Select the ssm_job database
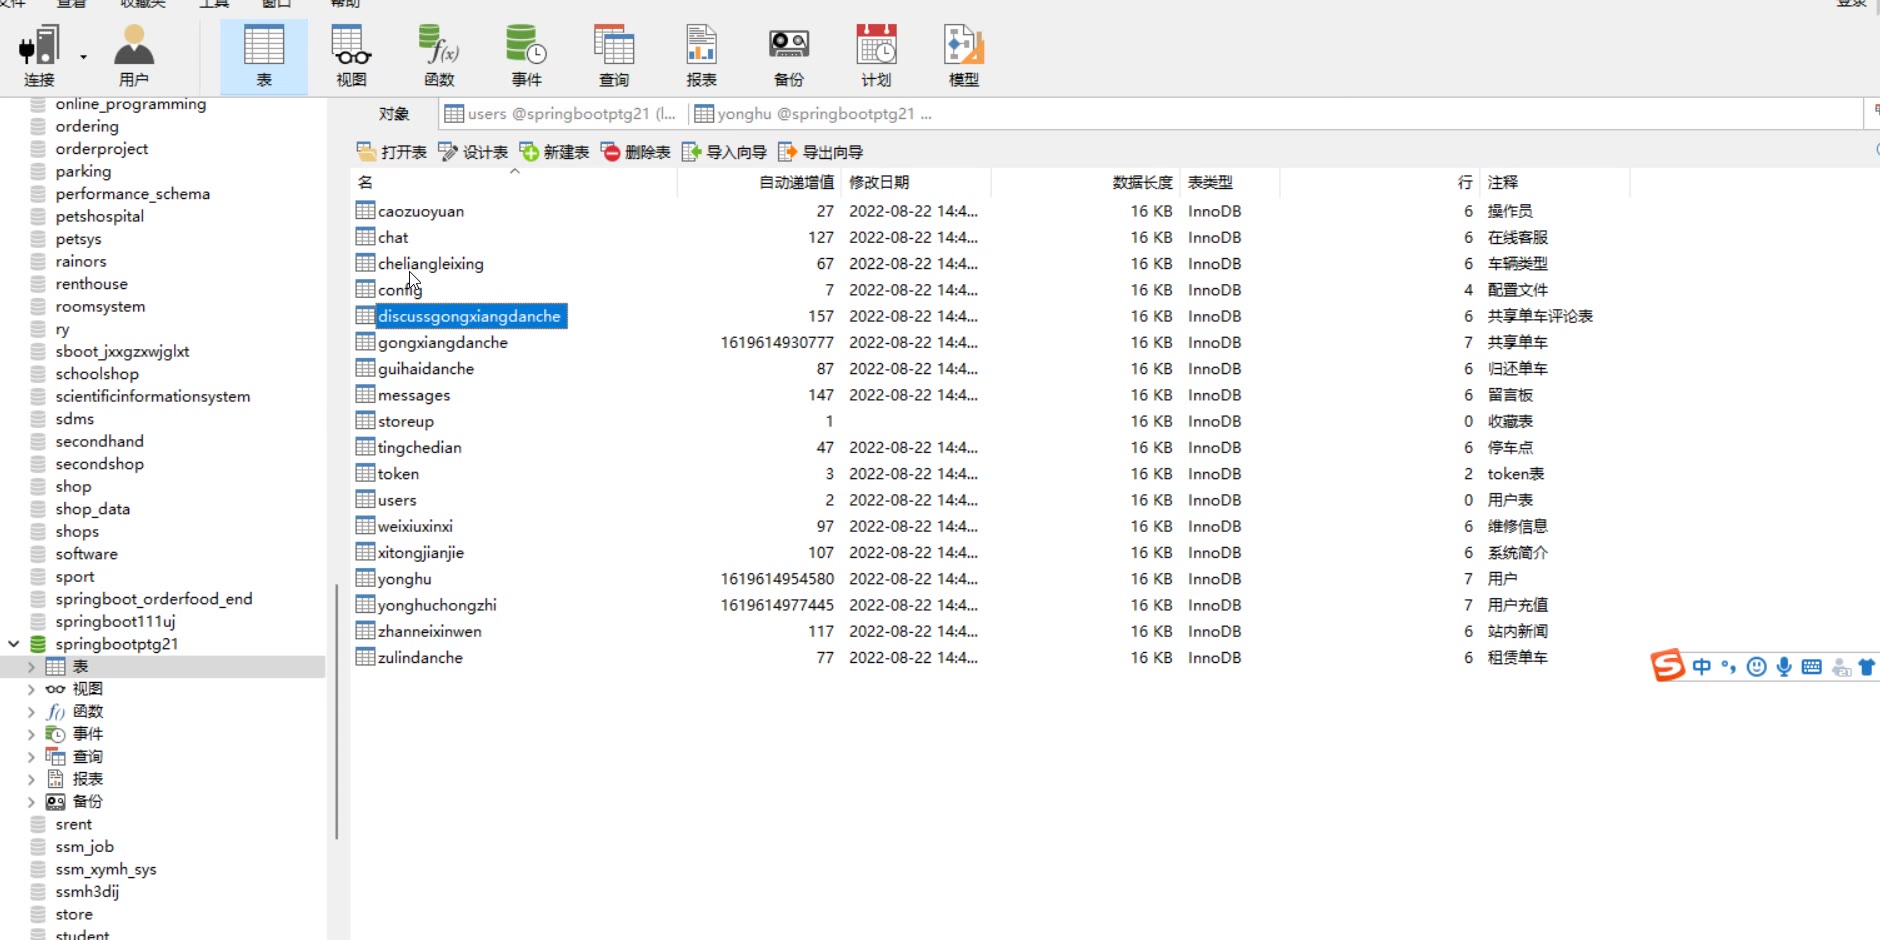Image resolution: width=1880 pixels, height=940 pixels. pyautogui.click(x=85, y=847)
